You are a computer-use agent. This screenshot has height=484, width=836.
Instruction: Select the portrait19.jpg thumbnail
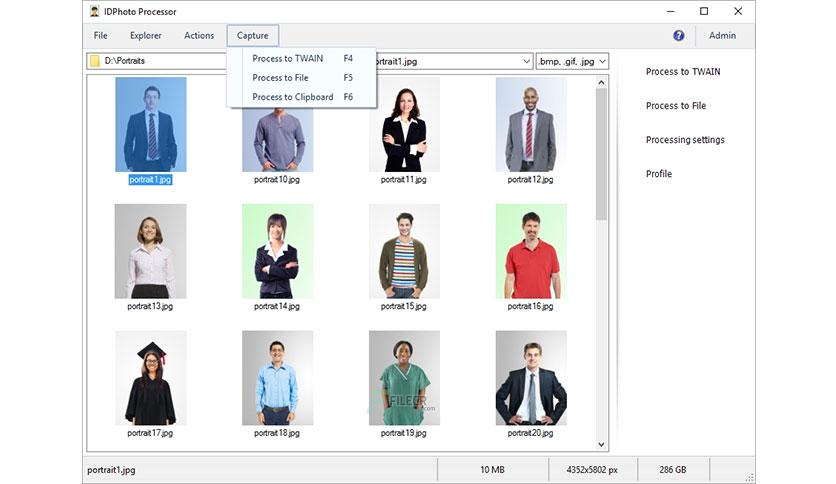pyautogui.click(x=404, y=378)
